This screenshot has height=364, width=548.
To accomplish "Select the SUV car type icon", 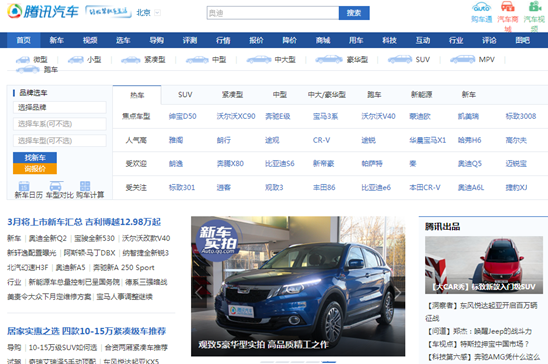I will 400,59.
